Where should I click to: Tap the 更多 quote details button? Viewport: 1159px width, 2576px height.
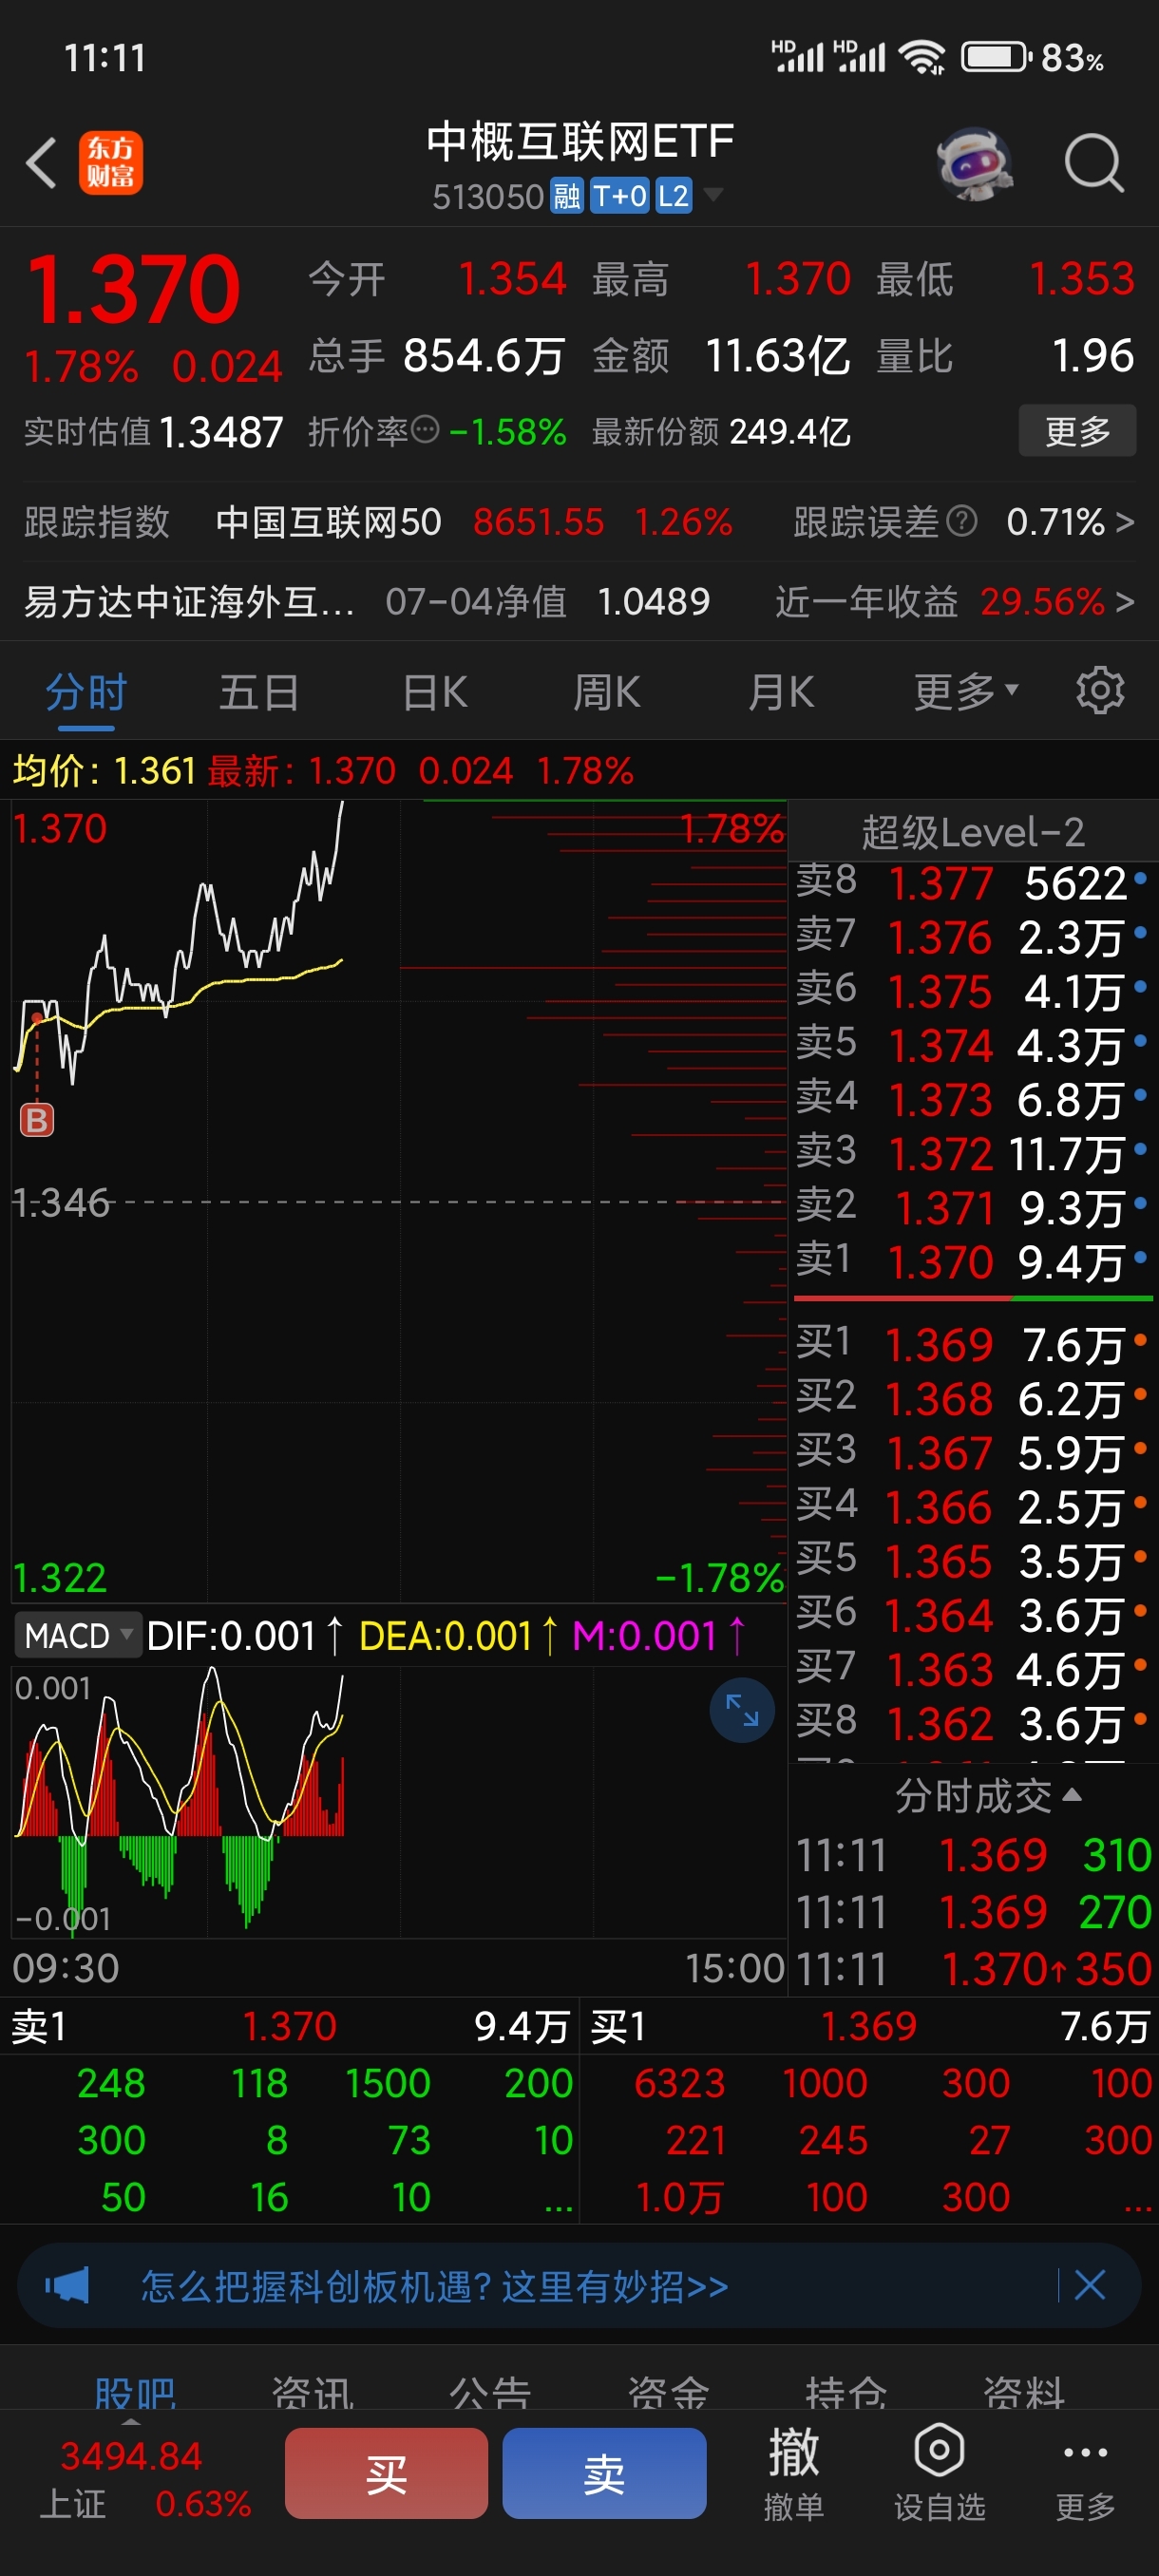(1077, 430)
